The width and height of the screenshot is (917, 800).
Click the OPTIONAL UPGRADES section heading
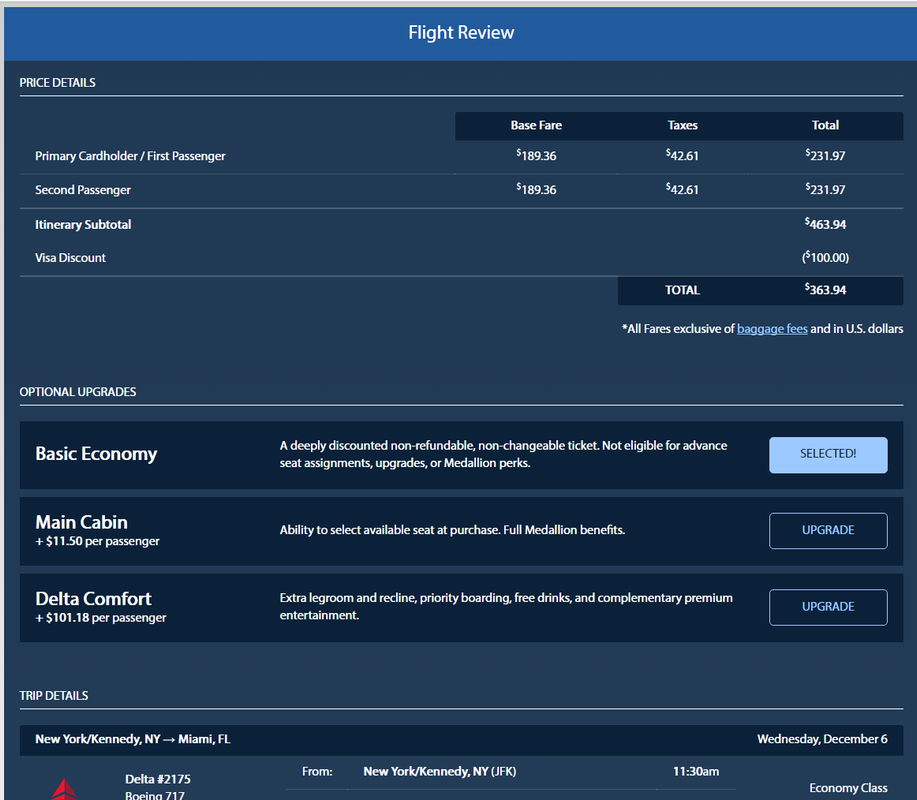click(78, 392)
